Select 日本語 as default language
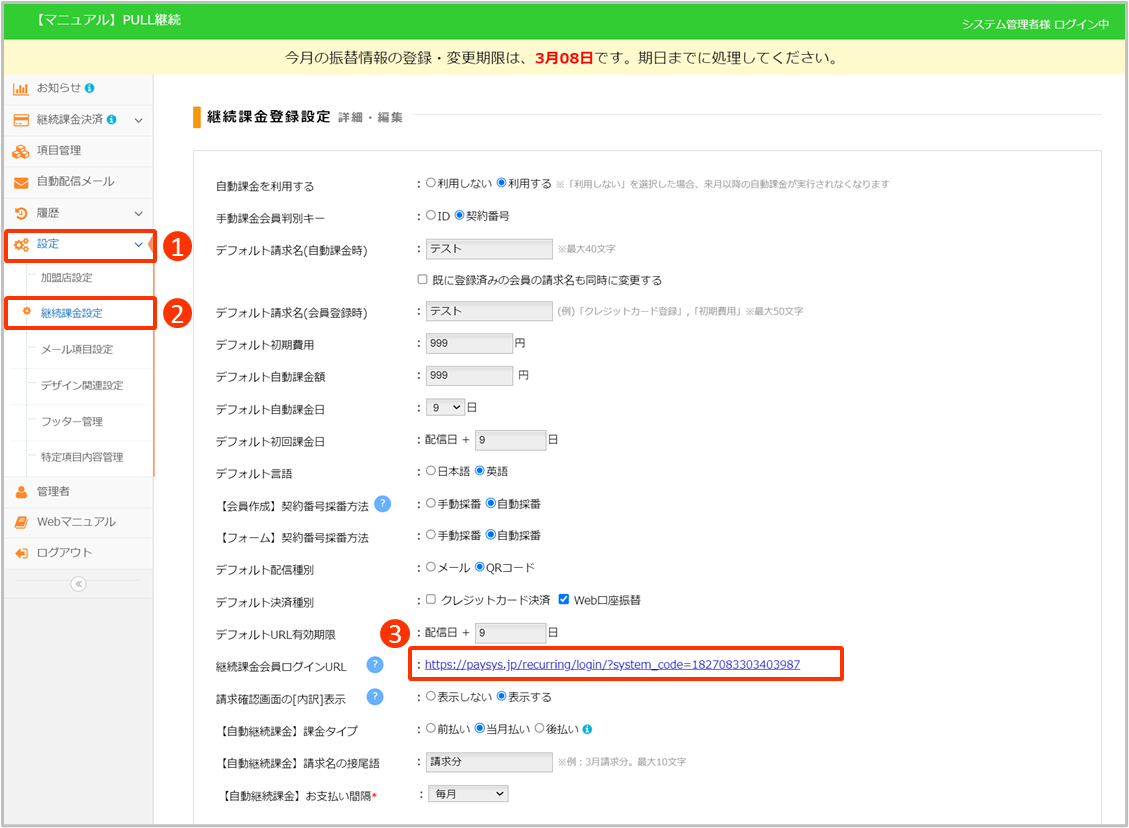 (x=431, y=471)
